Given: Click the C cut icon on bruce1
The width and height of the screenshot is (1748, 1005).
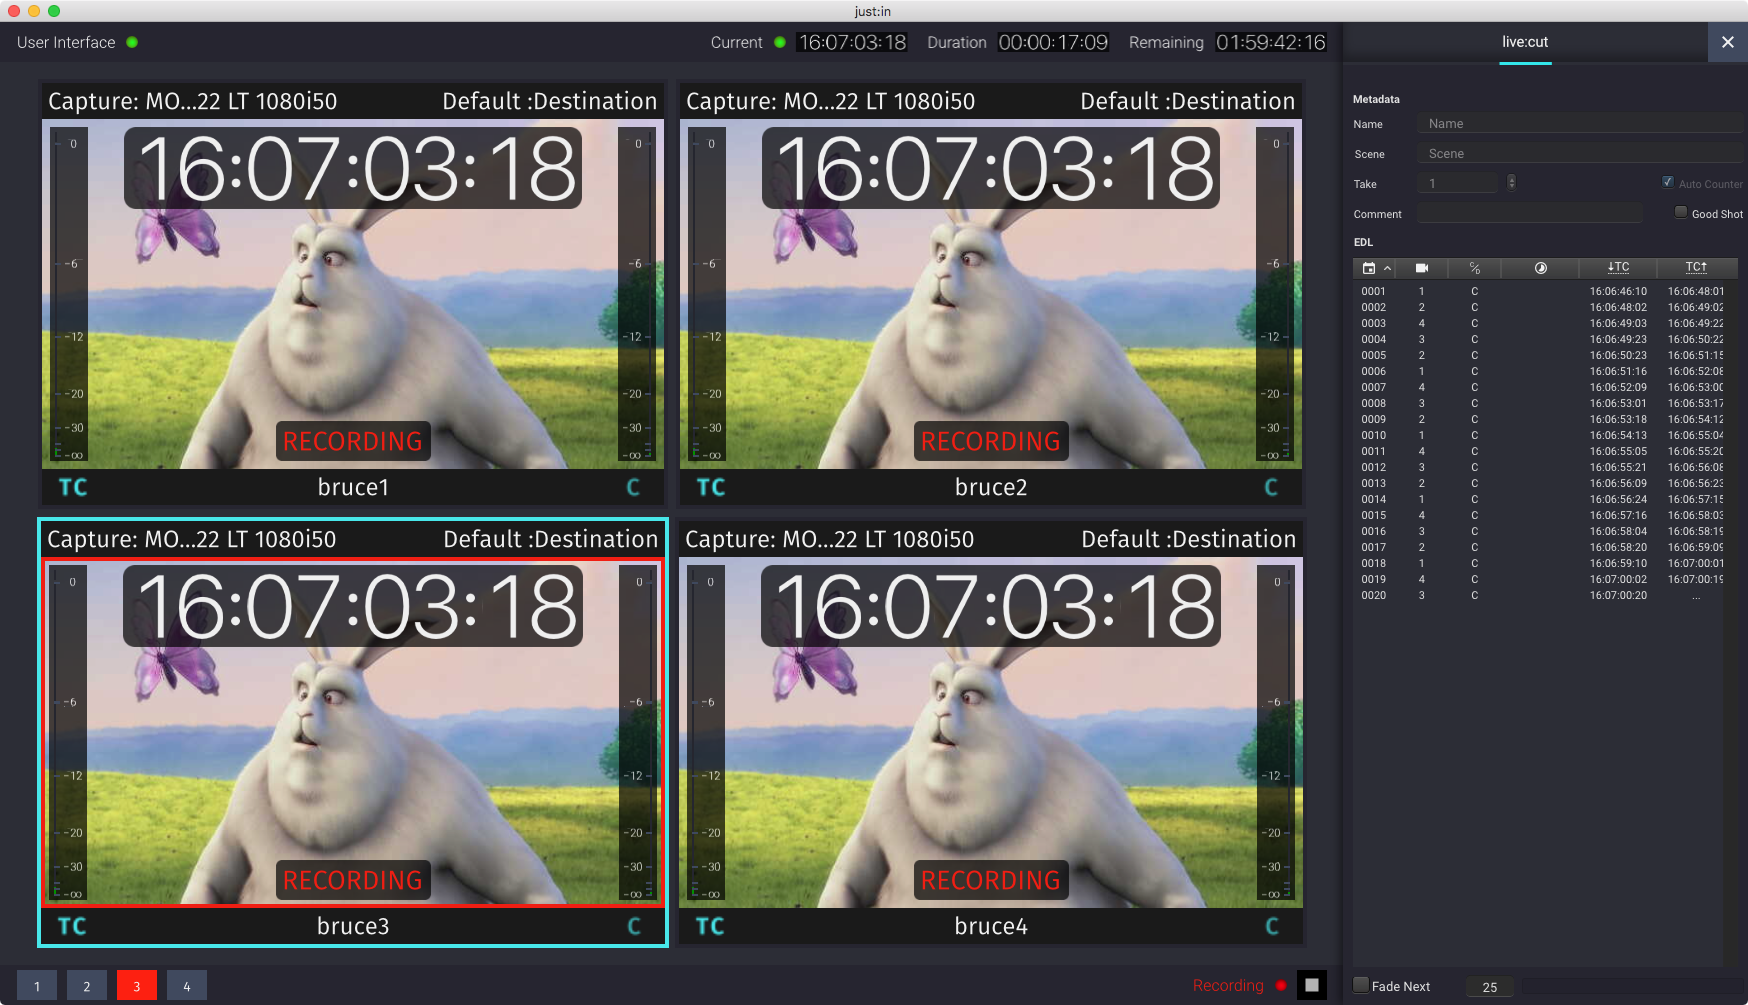Looking at the screenshot, I should (633, 487).
